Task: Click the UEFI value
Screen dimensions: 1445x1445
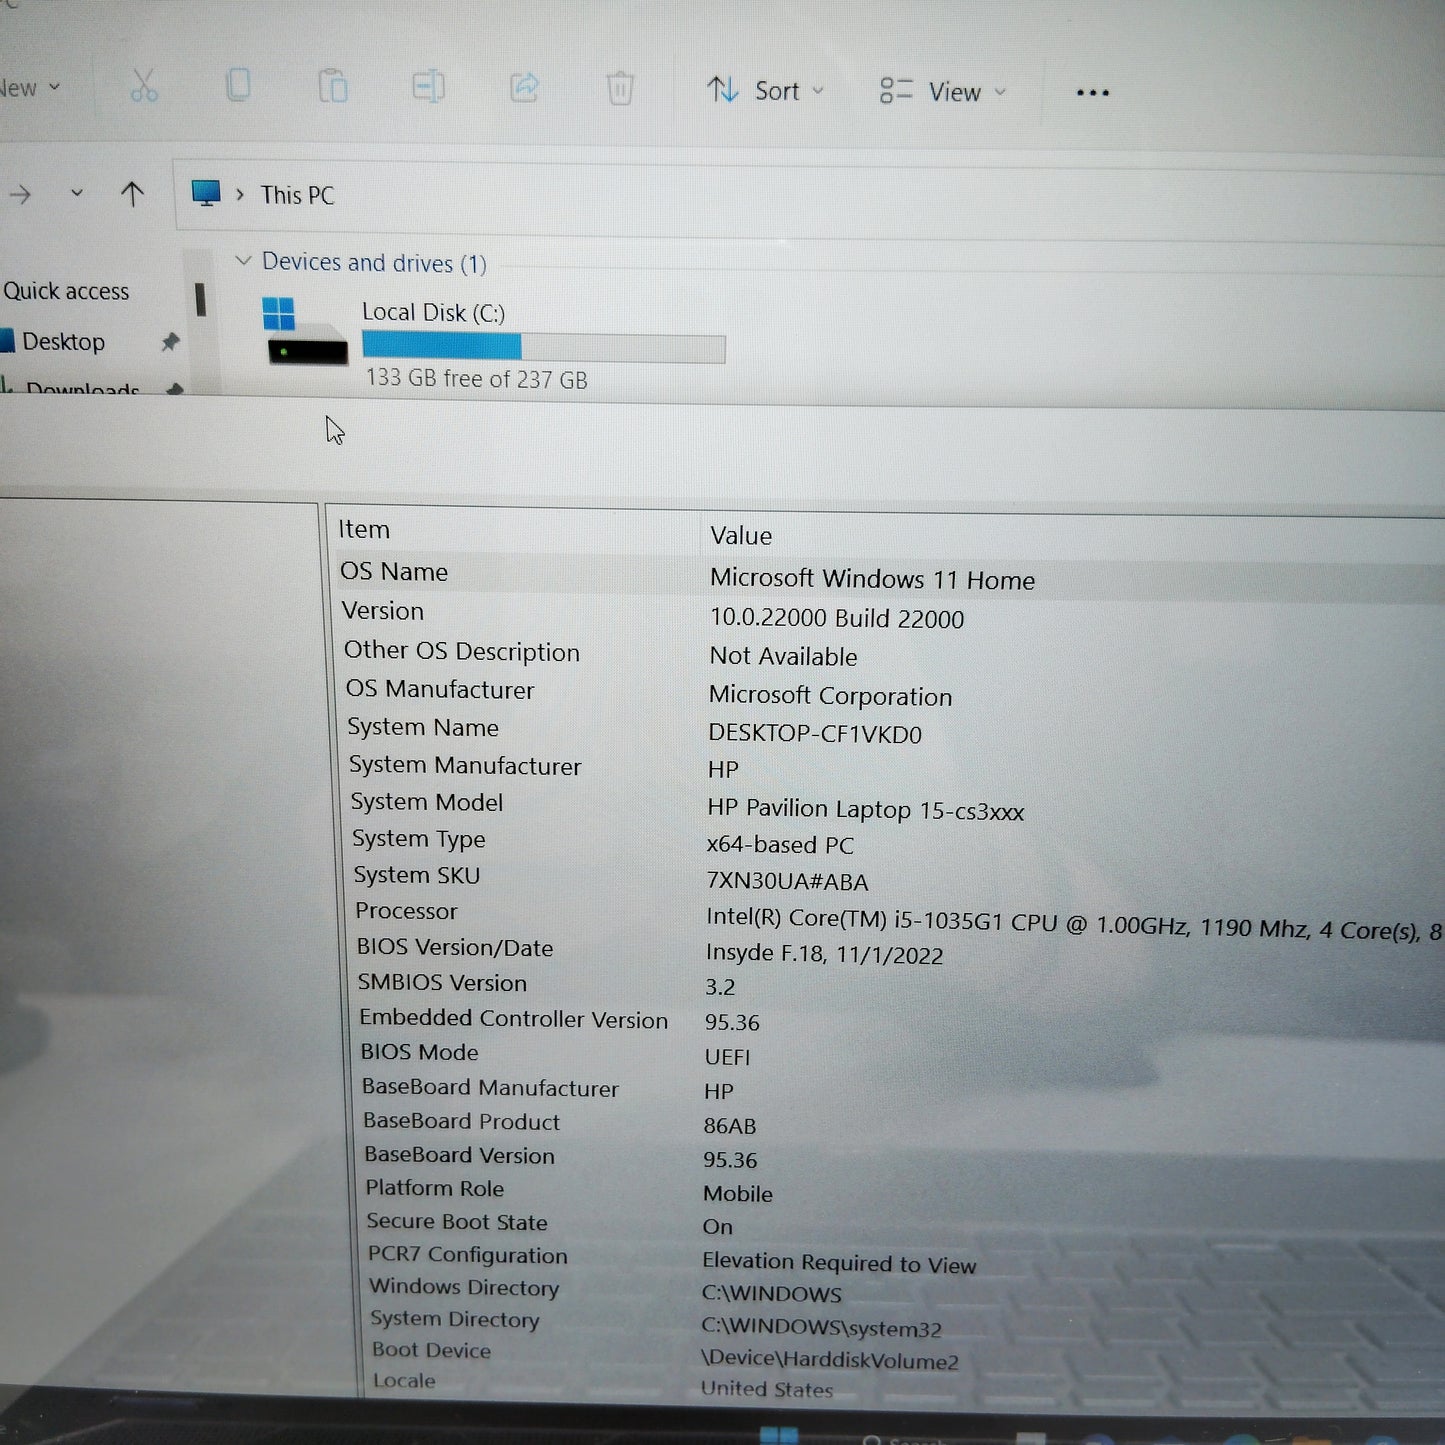Action: (x=727, y=1057)
